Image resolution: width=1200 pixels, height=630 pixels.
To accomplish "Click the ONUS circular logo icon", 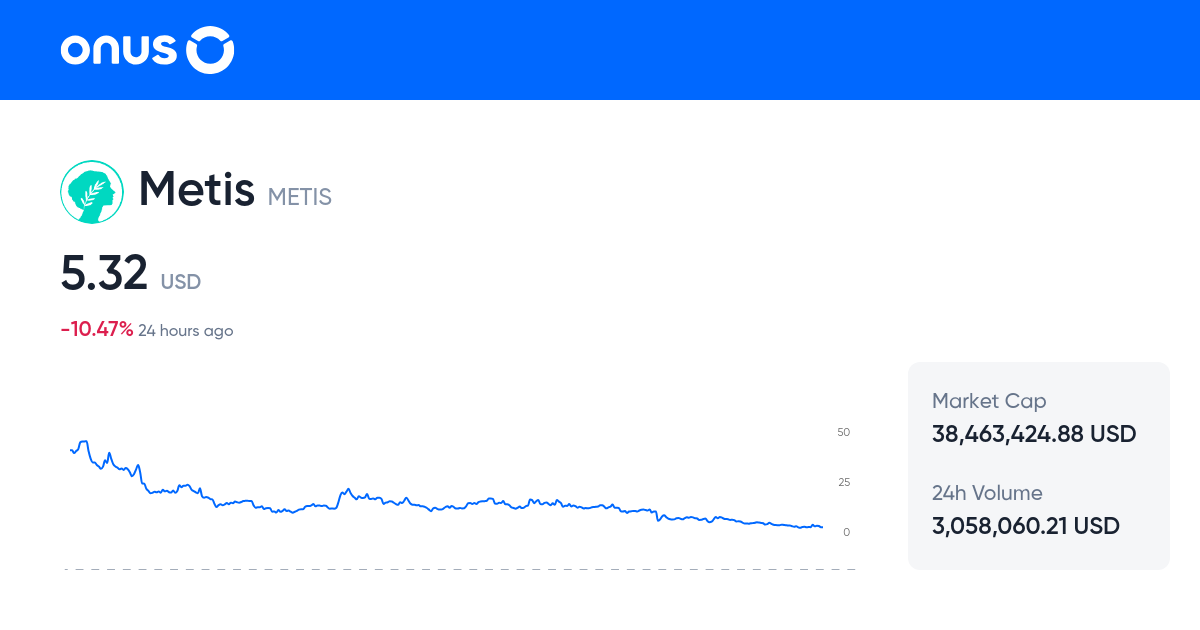I will click(x=210, y=49).
